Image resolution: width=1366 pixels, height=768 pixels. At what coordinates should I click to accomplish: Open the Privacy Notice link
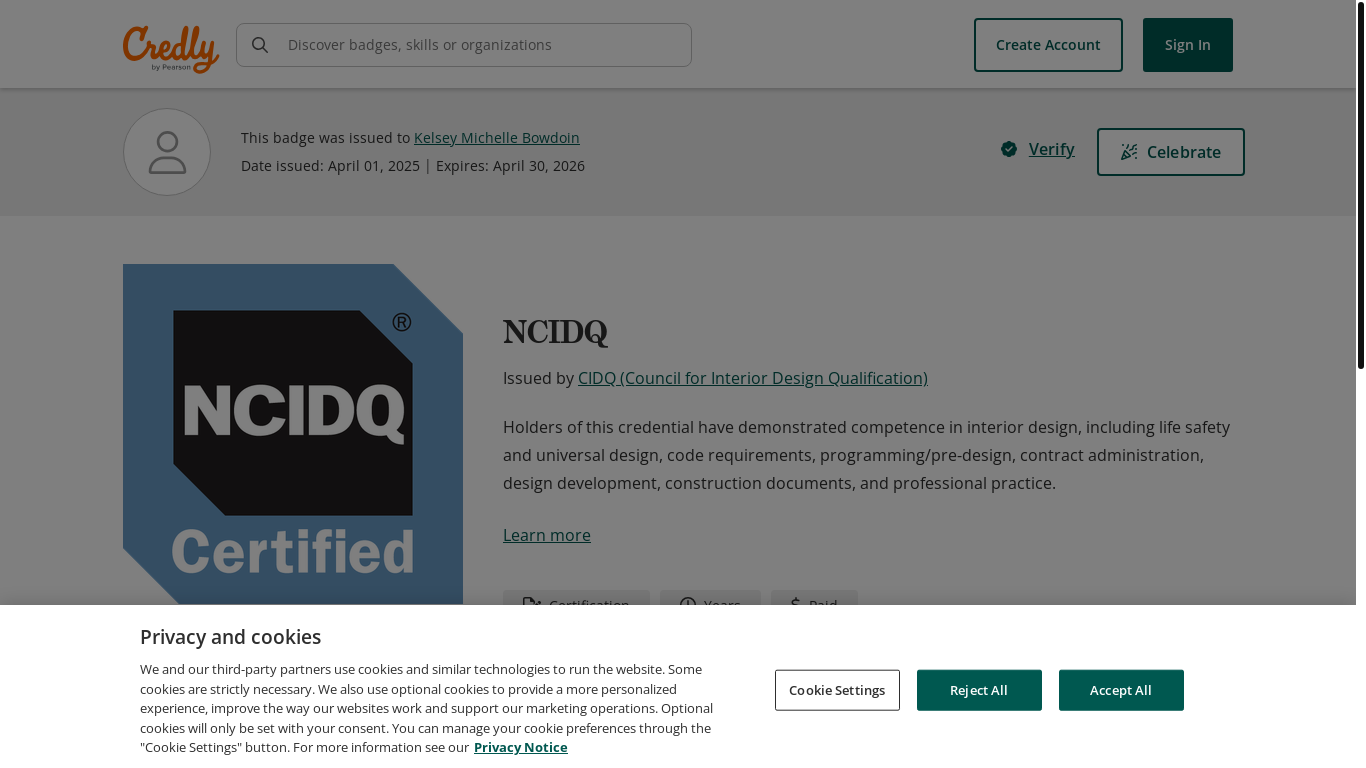(520, 747)
